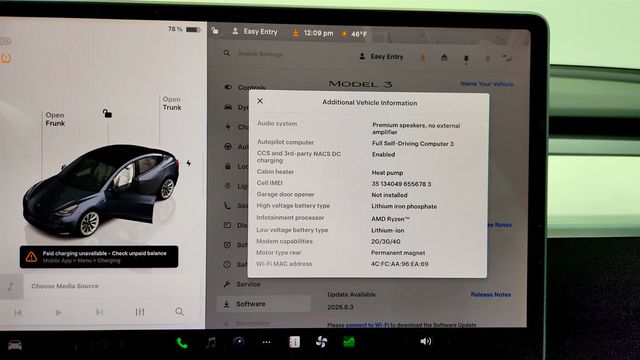This screenshot has height=360, width=640.
Task: Close the Additional Vehicle Information dialog
Action: 260,101
